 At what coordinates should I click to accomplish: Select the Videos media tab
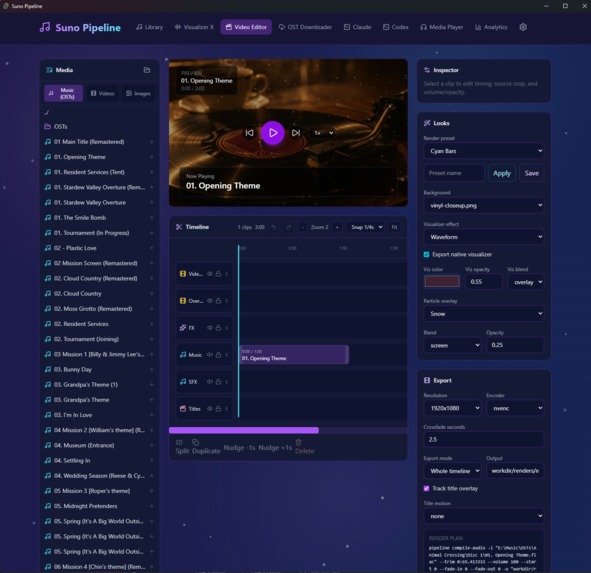103,93
